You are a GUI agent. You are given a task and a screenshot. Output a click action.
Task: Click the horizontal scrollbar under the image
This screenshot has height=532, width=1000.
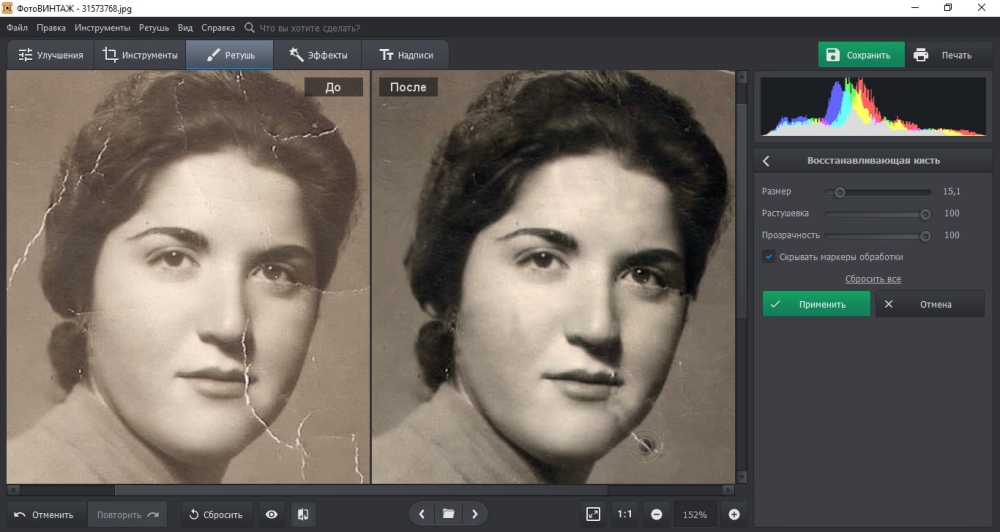pyautogui.click(x=361, y=490)
